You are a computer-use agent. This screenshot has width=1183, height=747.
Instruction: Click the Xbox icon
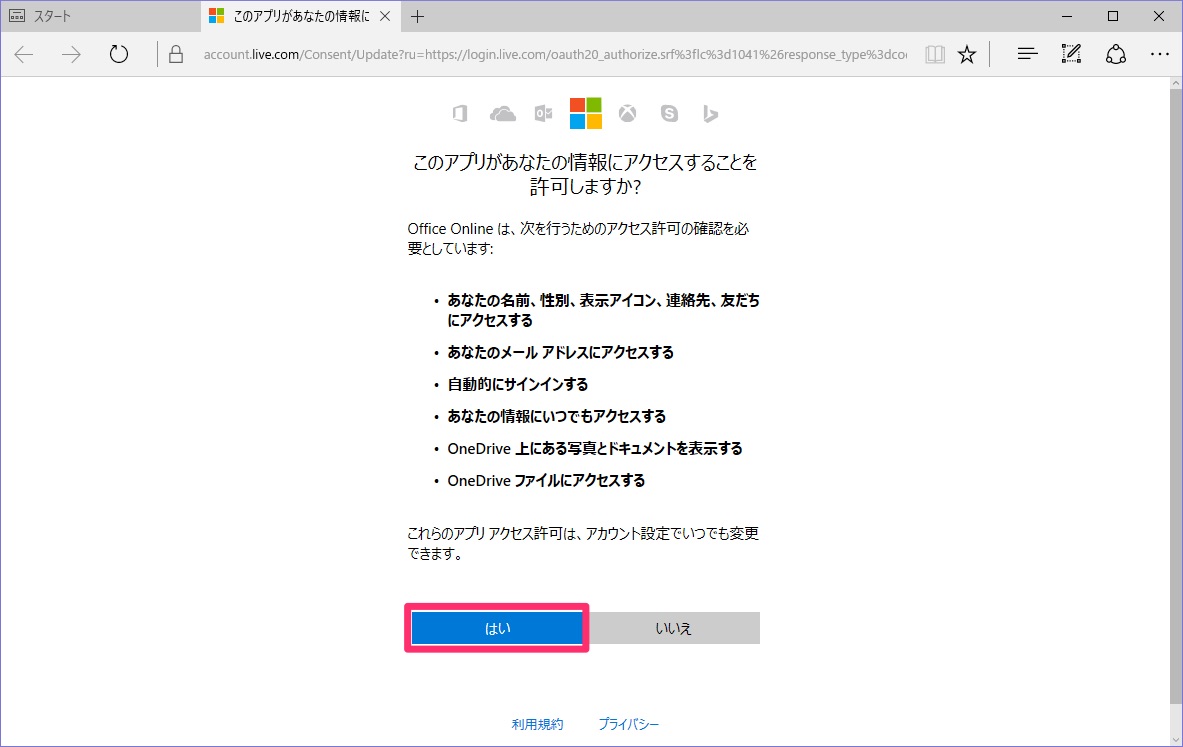(x=628, y=114)
